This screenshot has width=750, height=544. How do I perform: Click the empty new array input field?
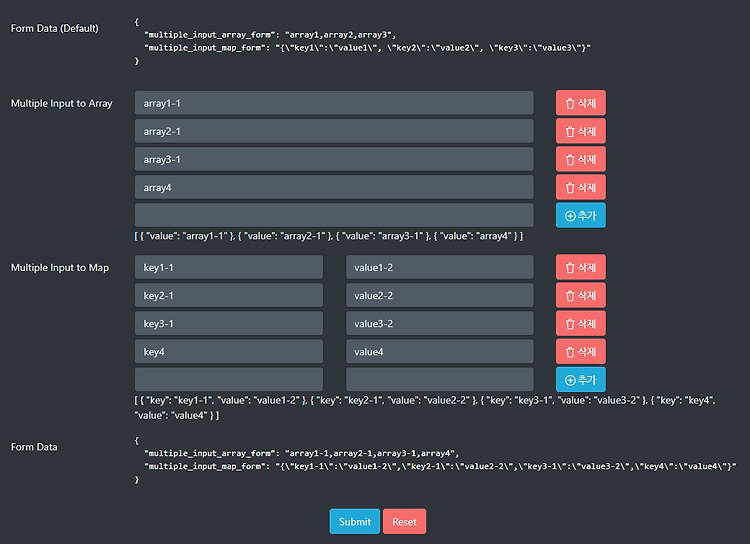pyautogui.click(x=334, y=215)
